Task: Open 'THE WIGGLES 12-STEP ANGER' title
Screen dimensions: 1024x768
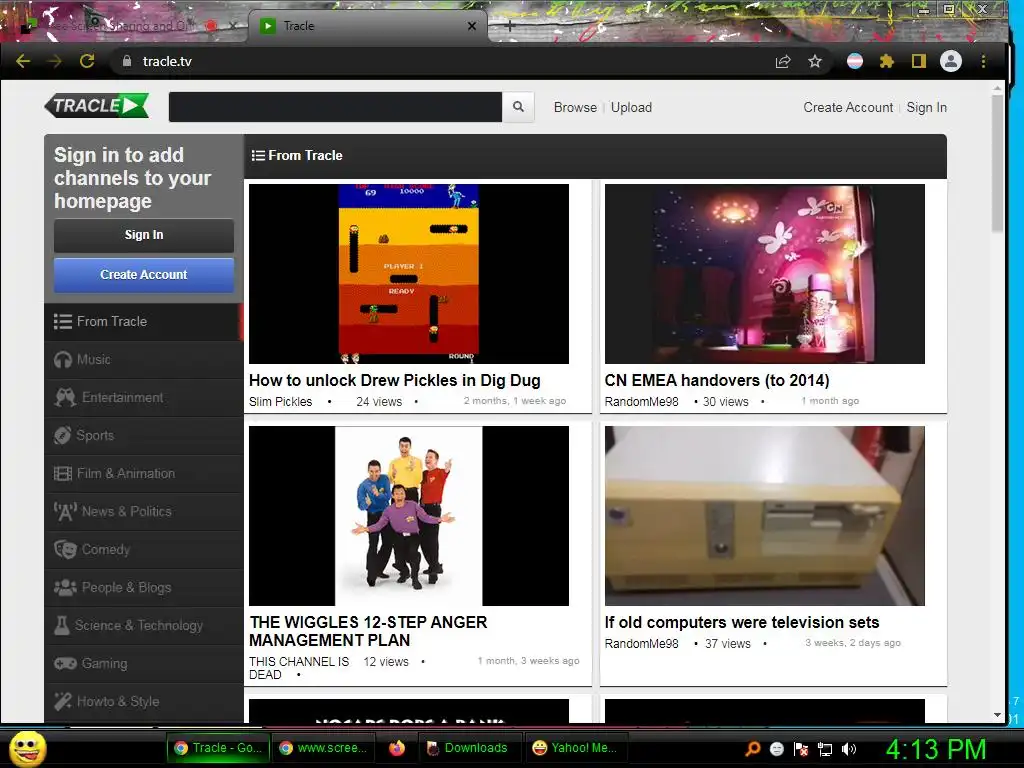Action: [x=368, y=631]
